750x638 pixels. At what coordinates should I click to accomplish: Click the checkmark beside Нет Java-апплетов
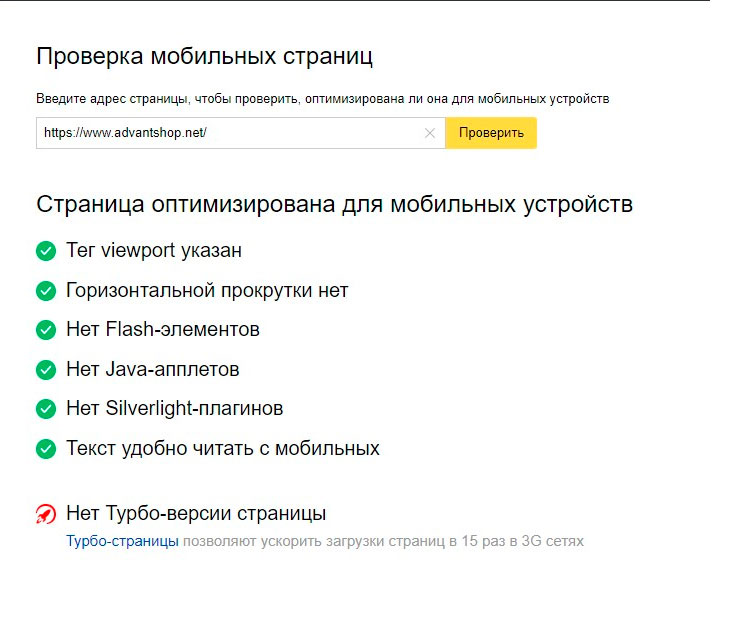pos(46,370)
